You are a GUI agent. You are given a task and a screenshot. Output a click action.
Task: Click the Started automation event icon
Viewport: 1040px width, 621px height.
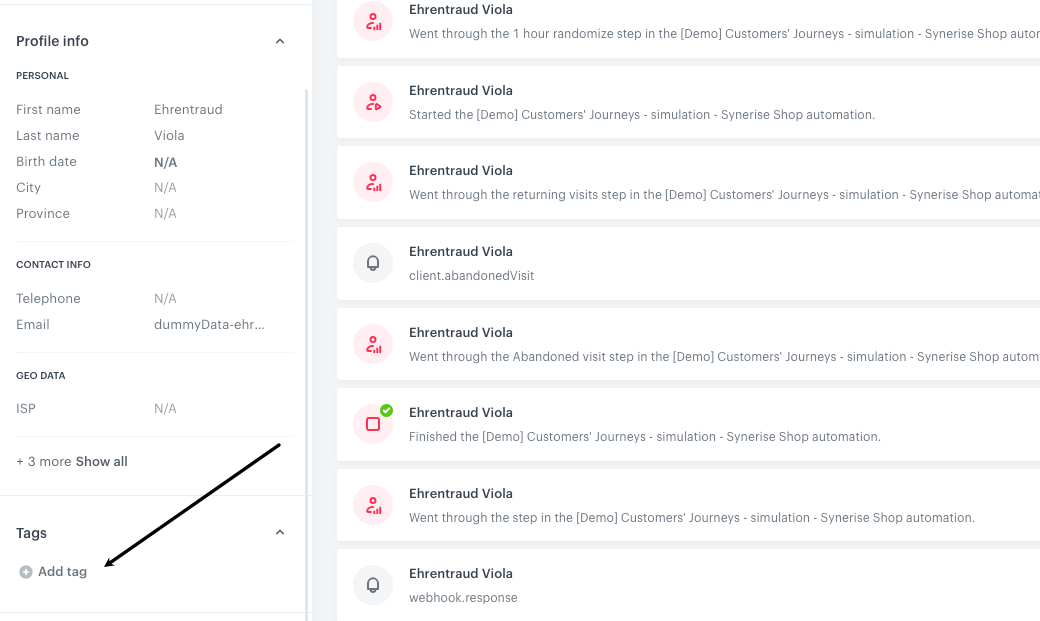point(373,102)
